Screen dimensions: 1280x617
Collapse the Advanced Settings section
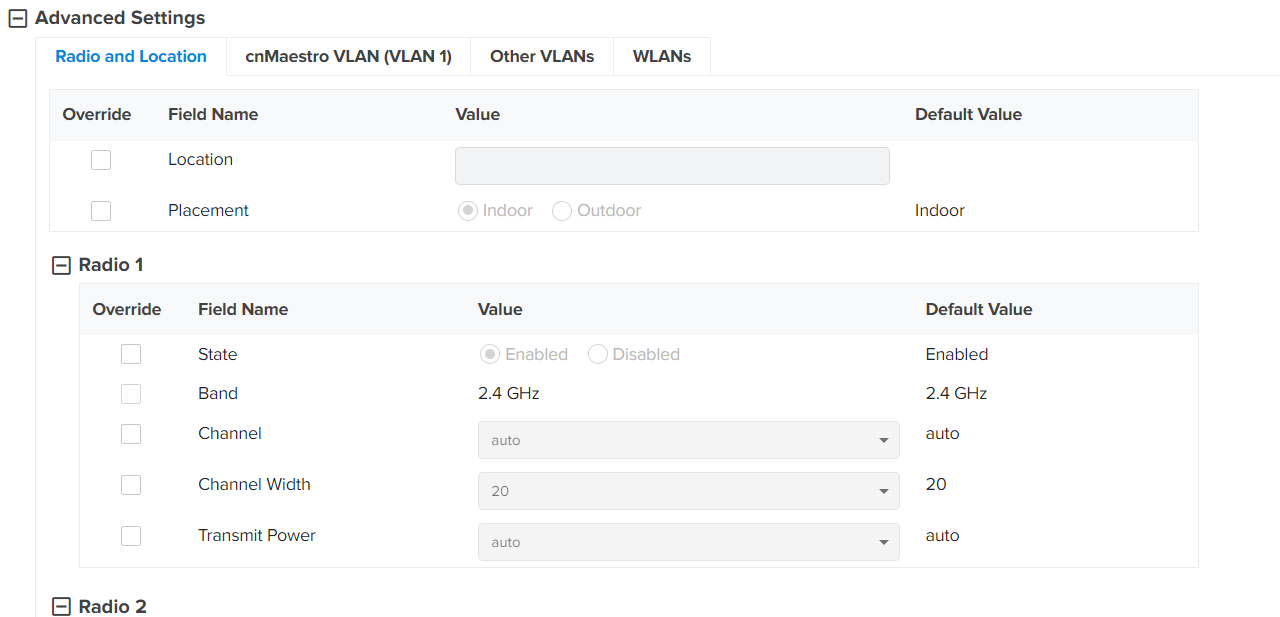coord(17,18)
